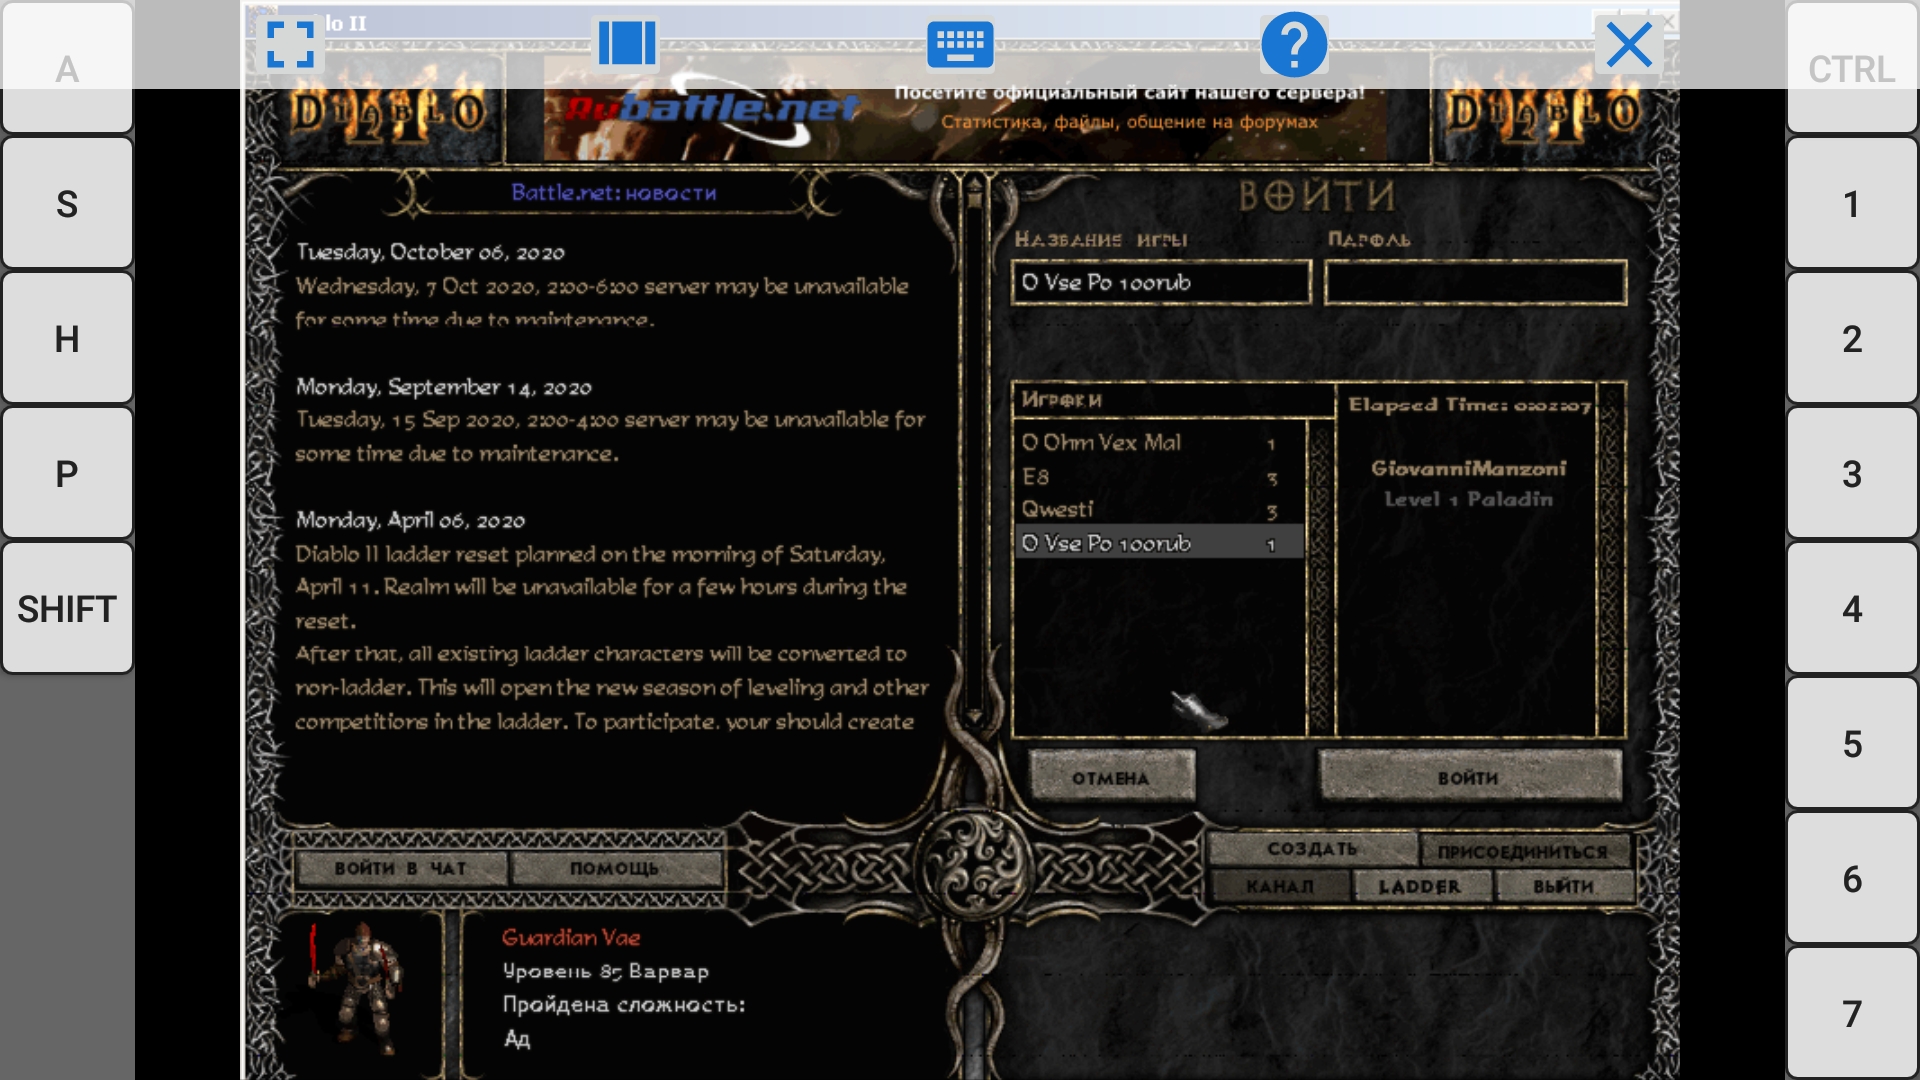
Task: Click the password input field
Action: pos(1475,283)
